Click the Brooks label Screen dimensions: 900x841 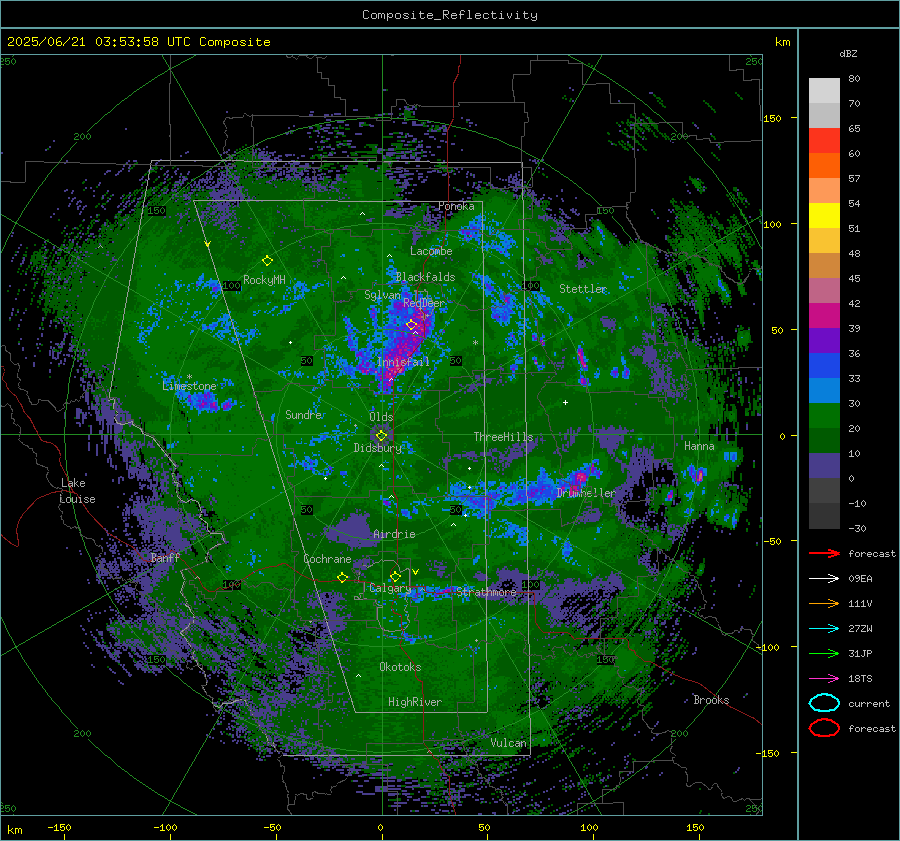pyautogui.click(x=711, y=700)
